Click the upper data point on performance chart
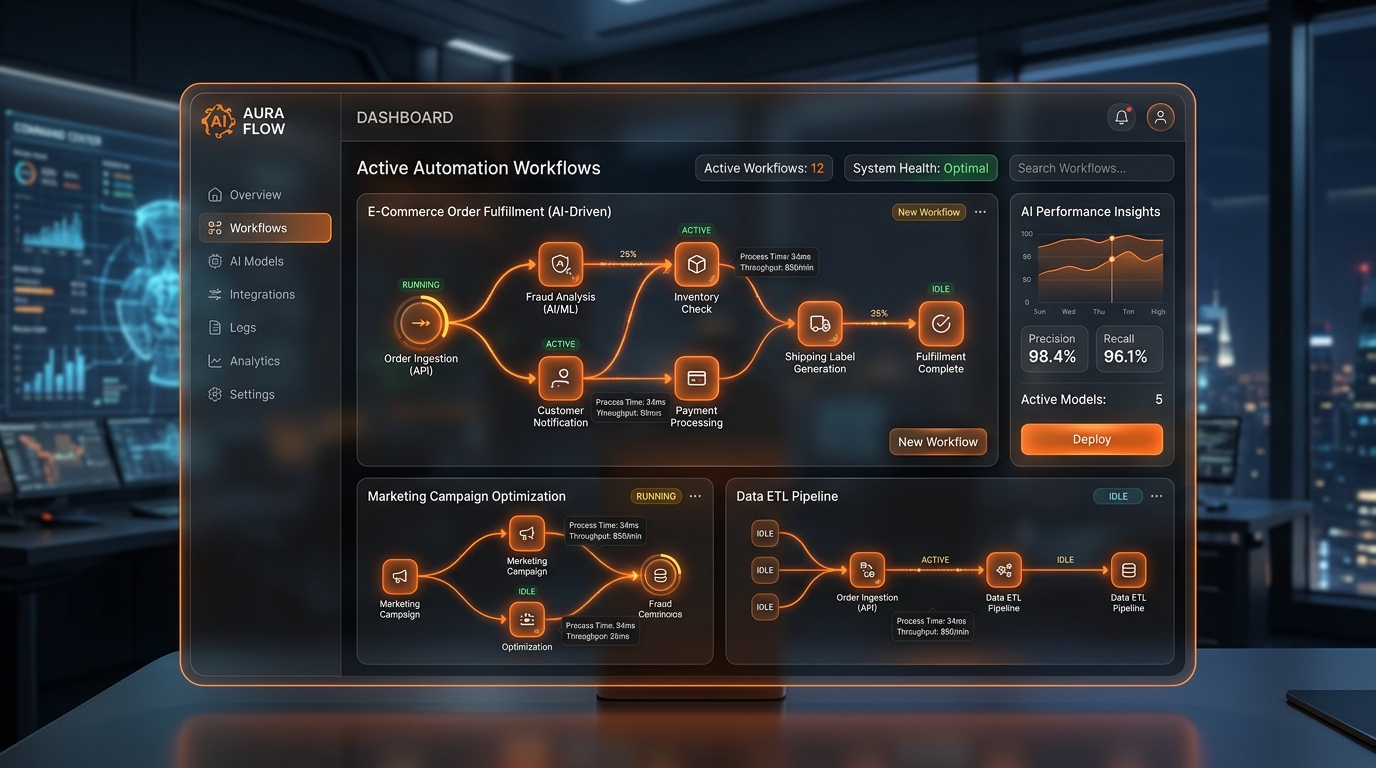Image resolution: width=1376 pixels, height=768 pixels. tap(1112, 238)
